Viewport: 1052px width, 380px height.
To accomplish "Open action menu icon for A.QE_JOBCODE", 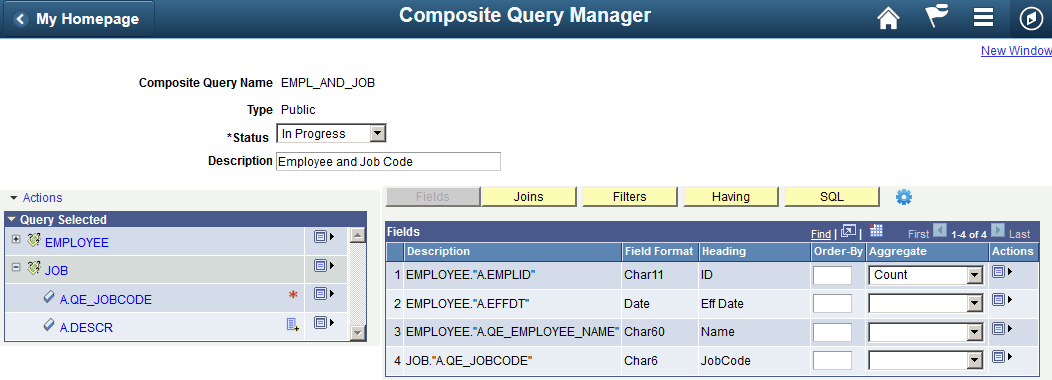I will pos(324,294).
